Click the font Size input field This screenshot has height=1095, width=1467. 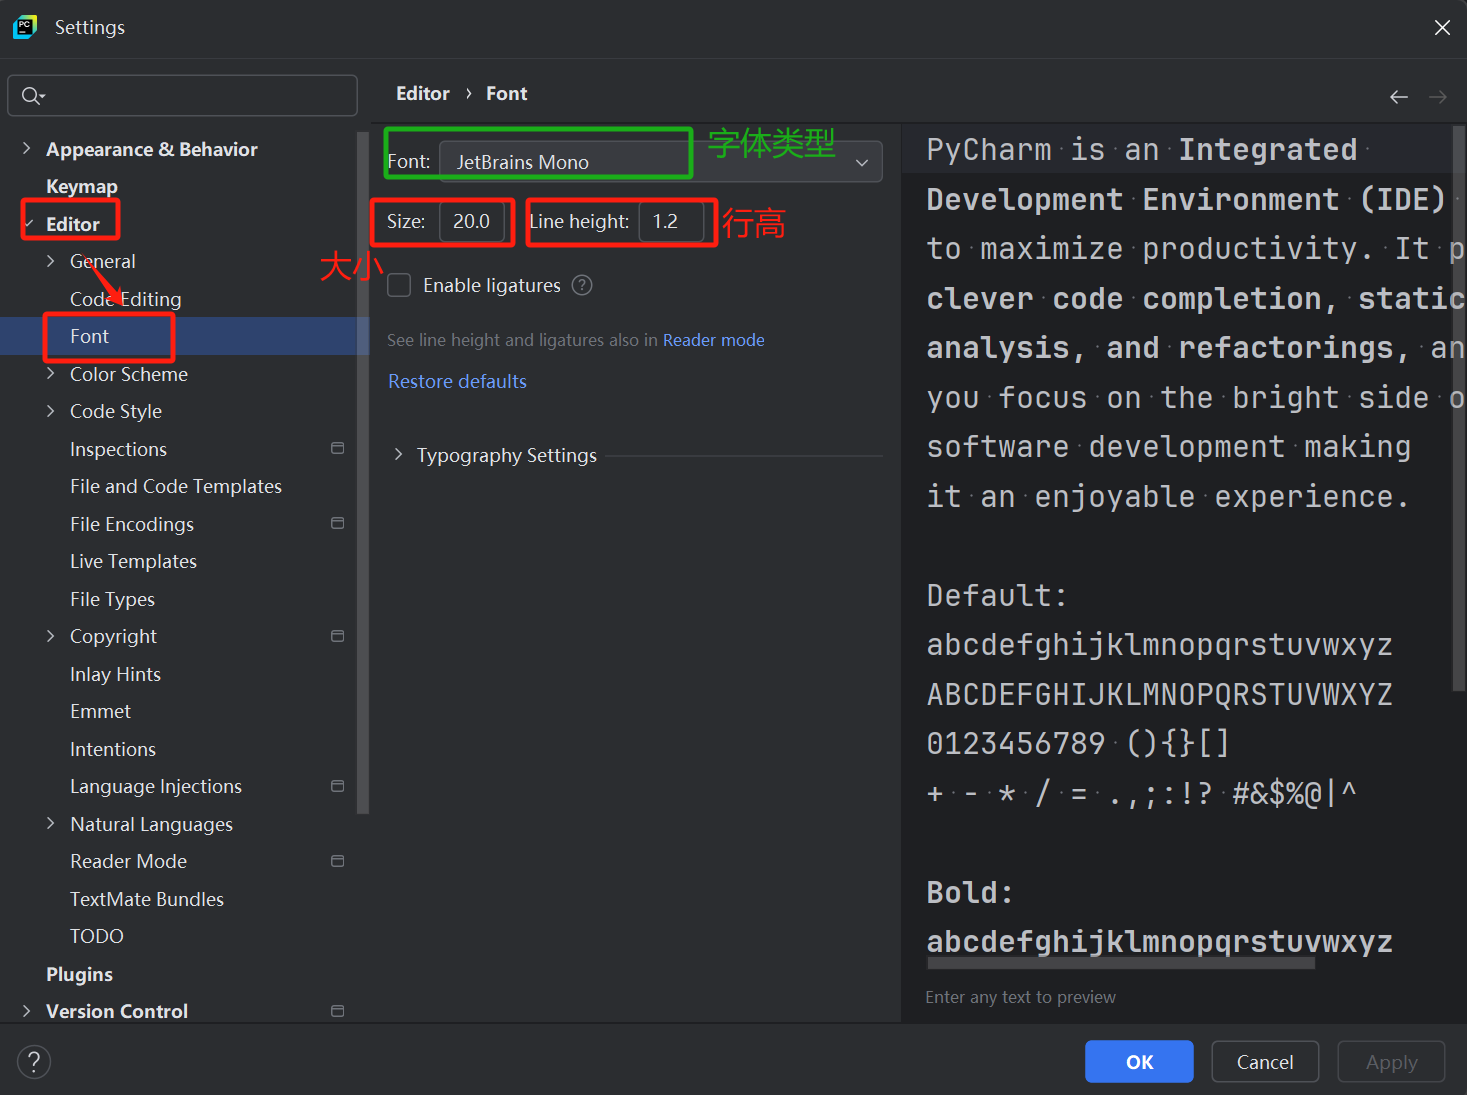[471, 221]
